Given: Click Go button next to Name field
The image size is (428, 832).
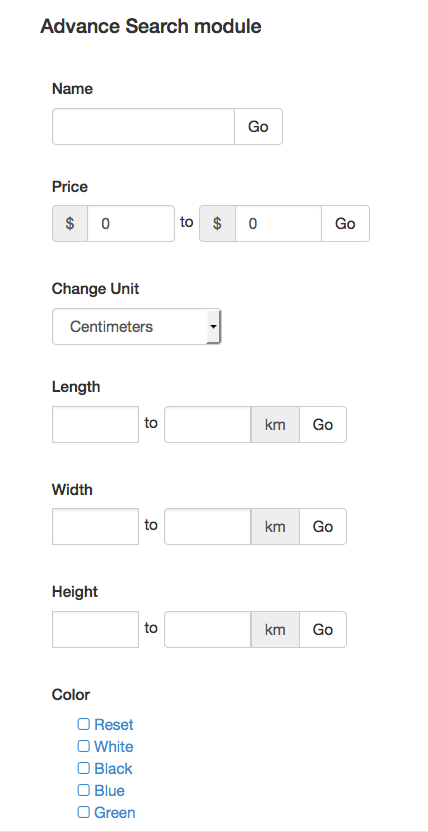Looking at the screenshot, I should click(258, 127).
